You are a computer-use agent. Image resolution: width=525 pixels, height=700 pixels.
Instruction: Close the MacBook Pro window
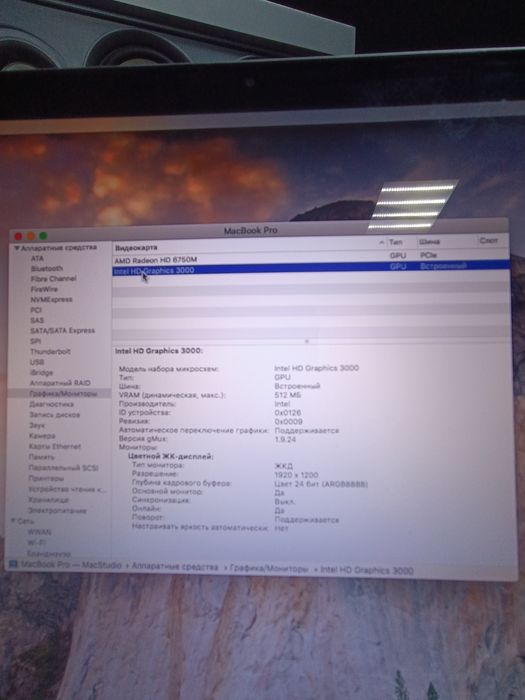[x=18, y=236]
